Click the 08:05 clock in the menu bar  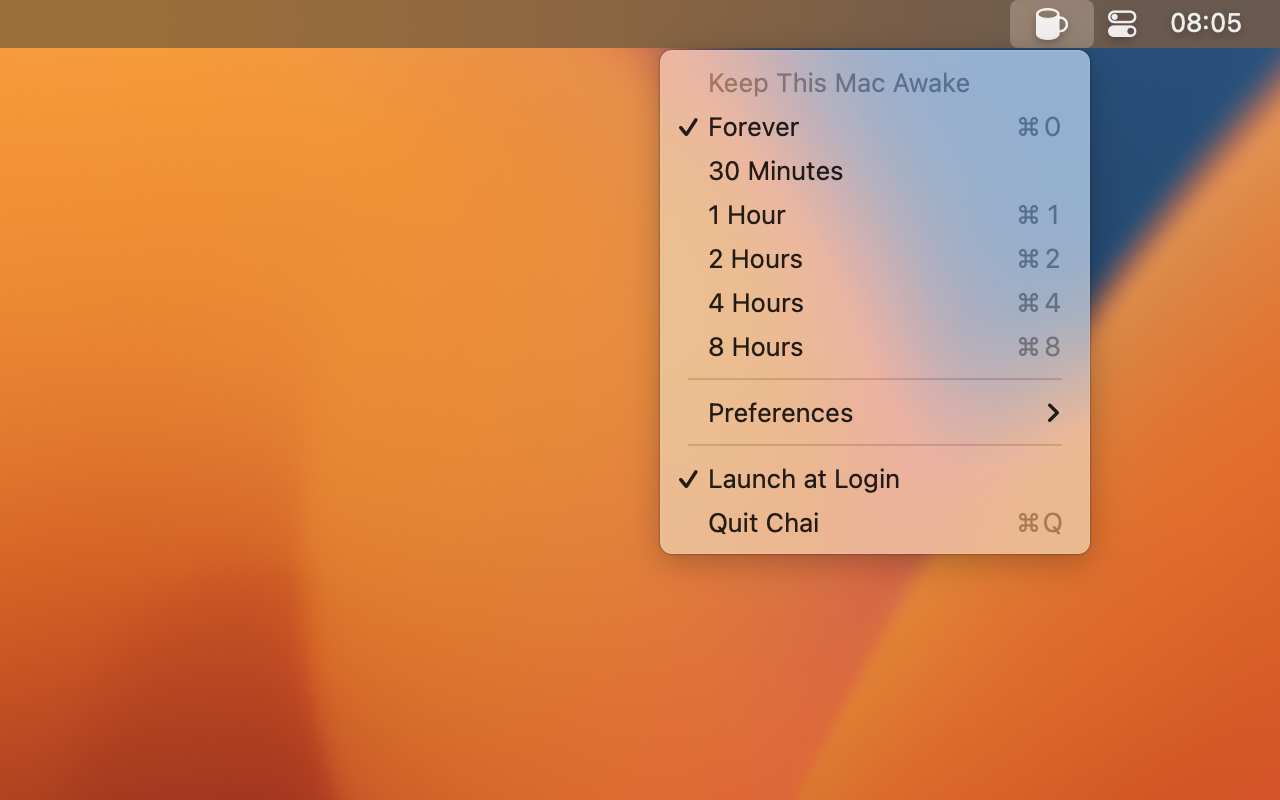pyautogui.click(x=1205, y=23)
